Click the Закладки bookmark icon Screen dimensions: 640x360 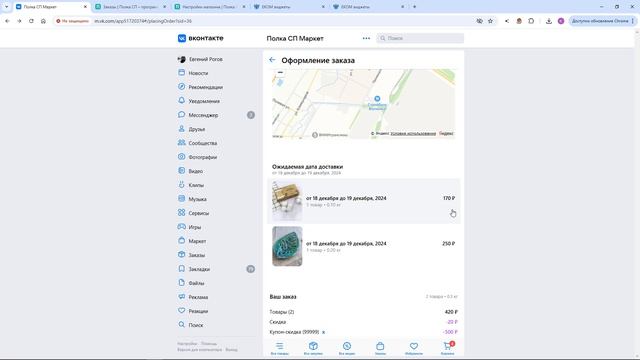(182, 269)
